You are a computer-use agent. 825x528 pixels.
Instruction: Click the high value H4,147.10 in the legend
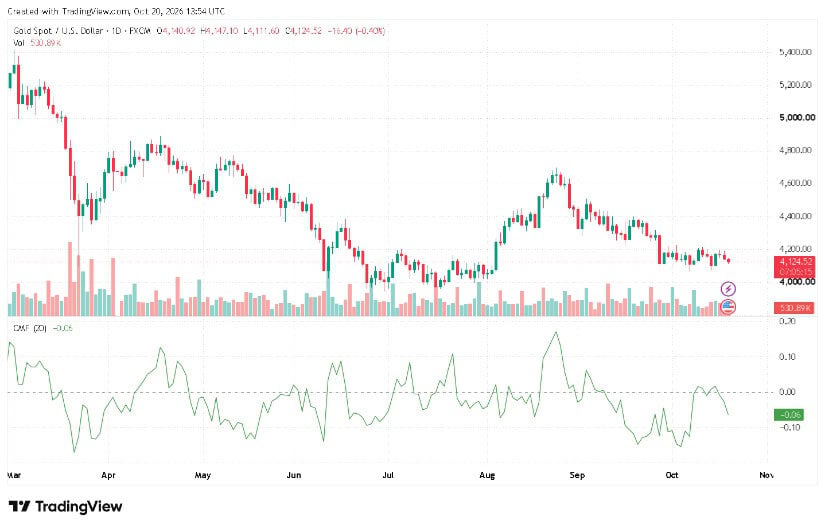[219, 31]
